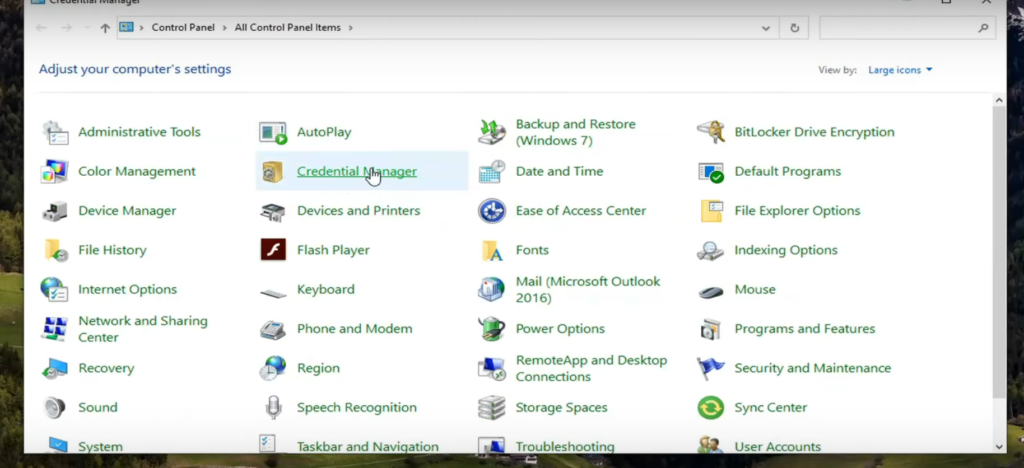Click the Sound link text
Screen dimensions: 1024x468
98,407
